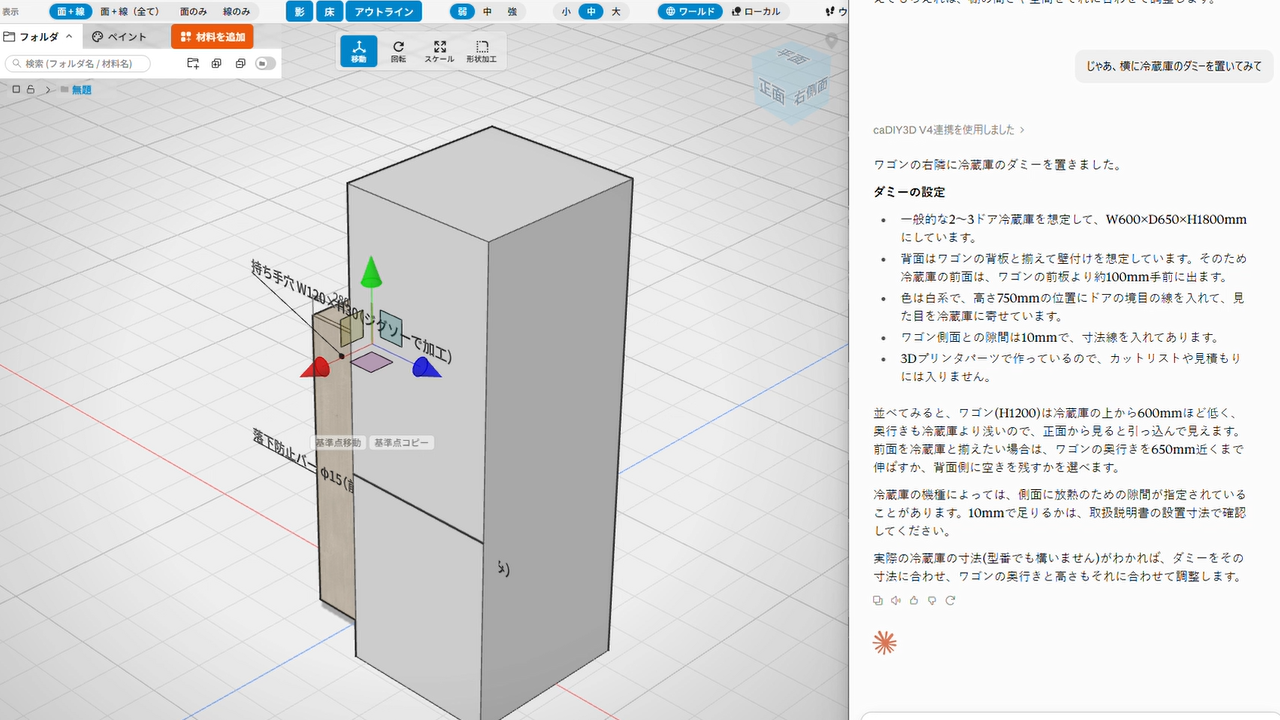This screenshot has height=720, width=1280.
Task: Select ローカル coordinate mode
Action: pyautogui.click(x=756, y=11)
